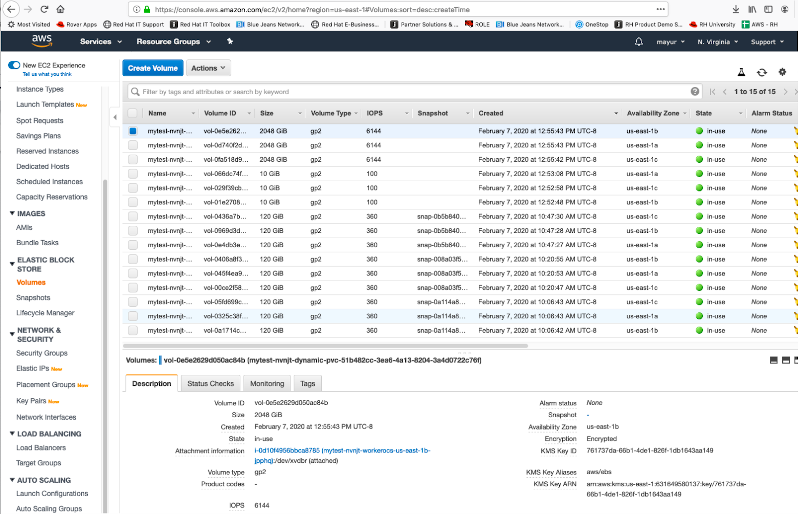Screen dimensions: 800x514
Task: Switch to the Description tab
Action: [x=152, y=383]
